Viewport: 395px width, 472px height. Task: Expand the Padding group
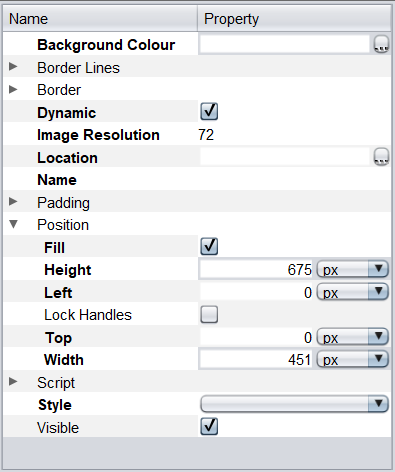13,201
